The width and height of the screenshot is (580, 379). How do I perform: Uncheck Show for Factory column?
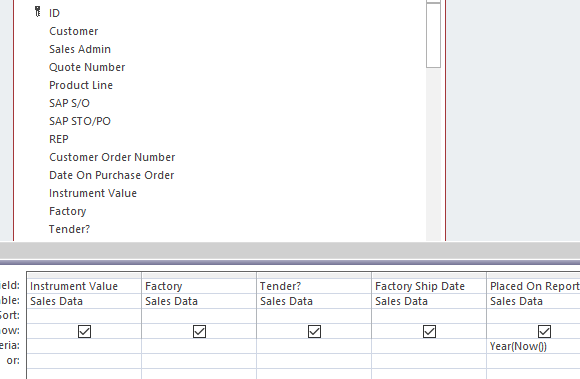(x=199, y=331)
